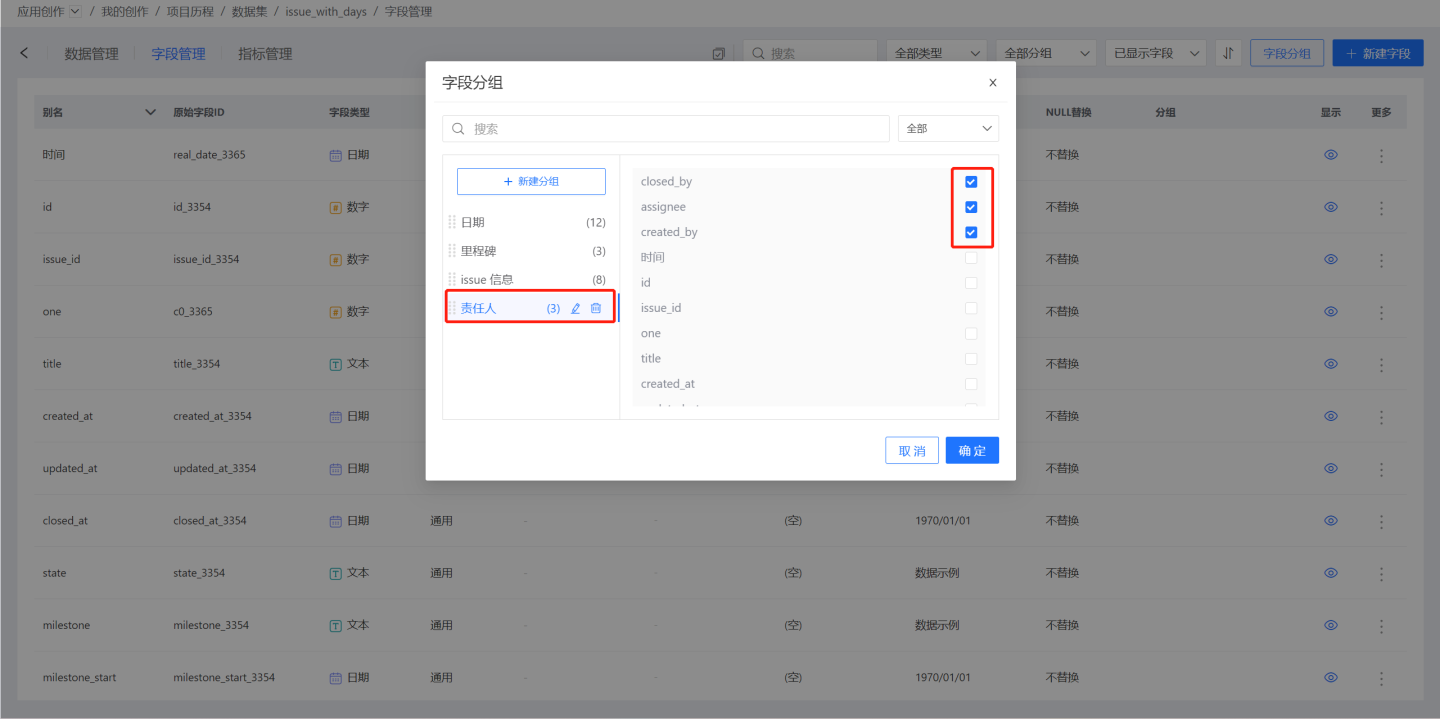1440x720 pixels.
Task: Uncheck the closed_by field checkbox
Action: coord(971,182)
